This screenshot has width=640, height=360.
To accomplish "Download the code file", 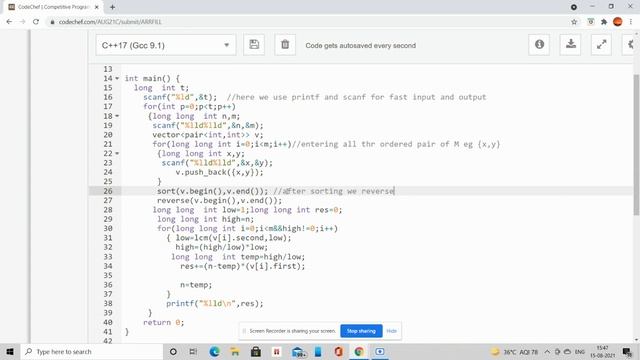I will coord(570,44).
